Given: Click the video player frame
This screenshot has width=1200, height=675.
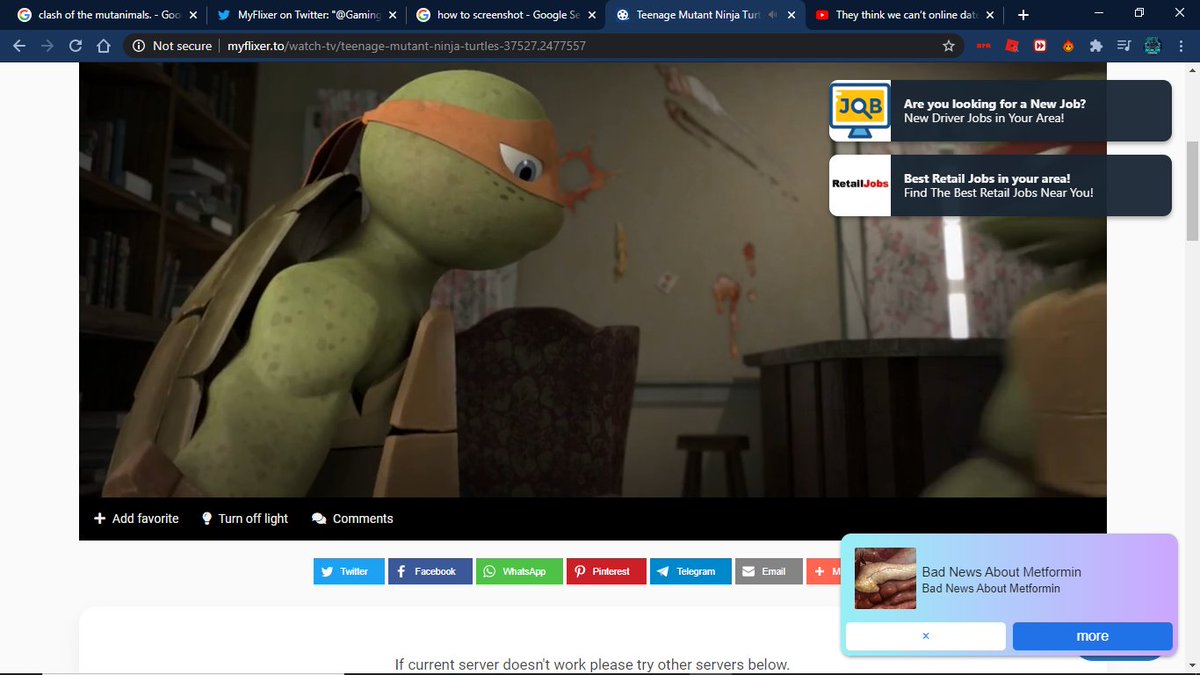Looking at the screenshot, I should (x=593, y=280).
